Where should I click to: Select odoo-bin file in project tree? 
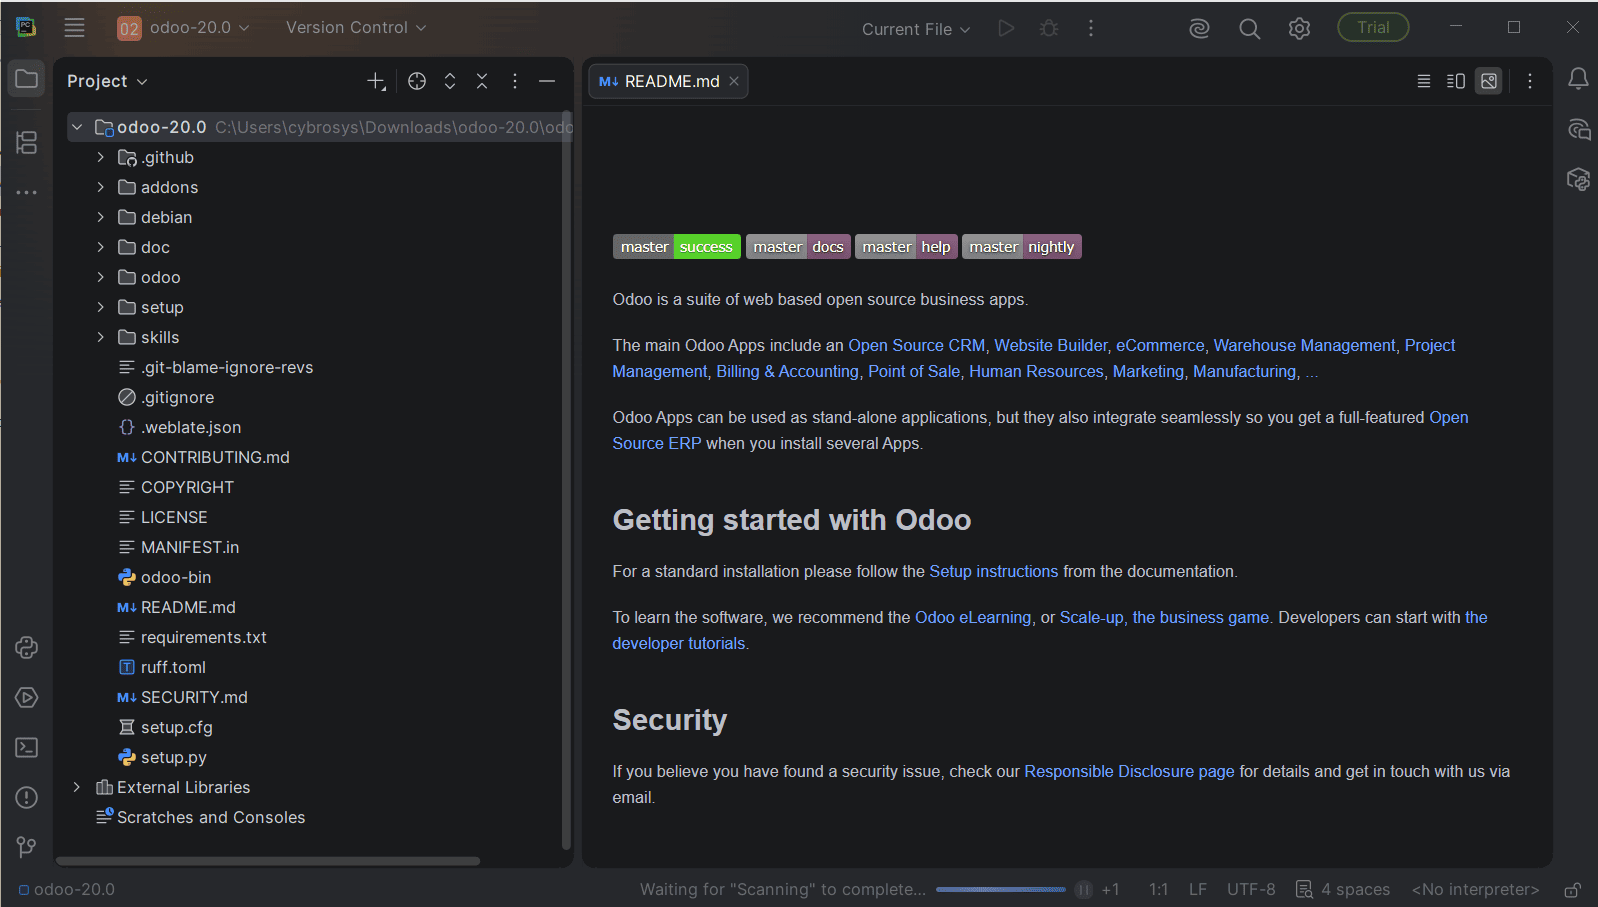pyautogui.click(x=176, y=577)
